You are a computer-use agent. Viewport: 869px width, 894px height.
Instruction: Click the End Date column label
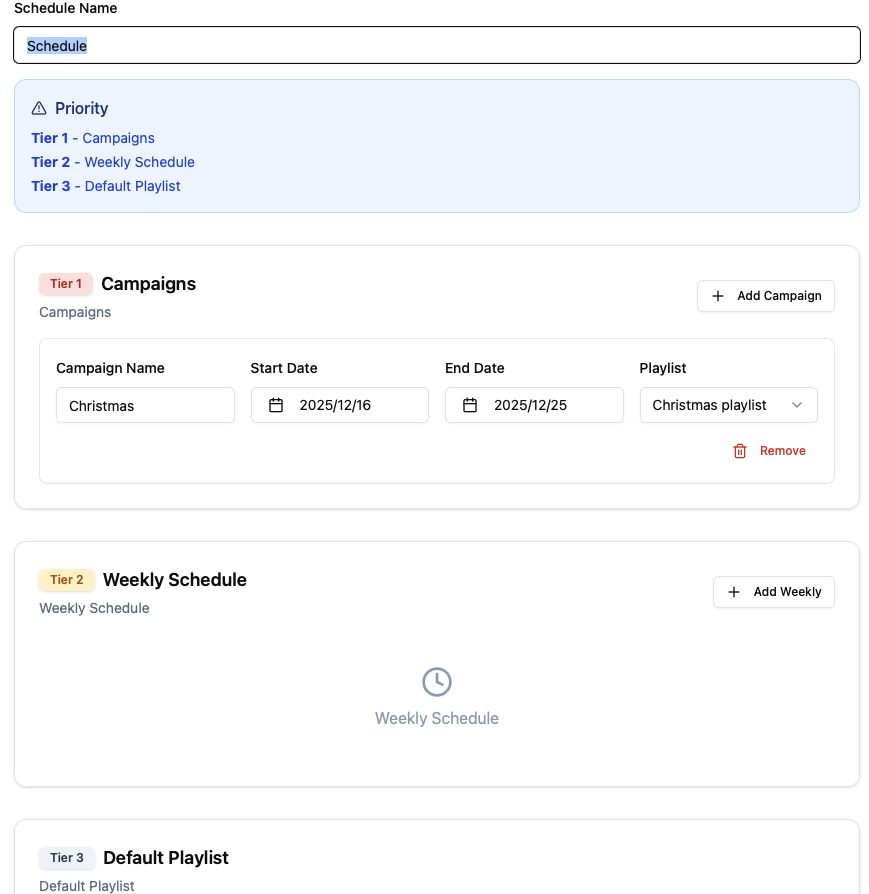tap(475, 368)
